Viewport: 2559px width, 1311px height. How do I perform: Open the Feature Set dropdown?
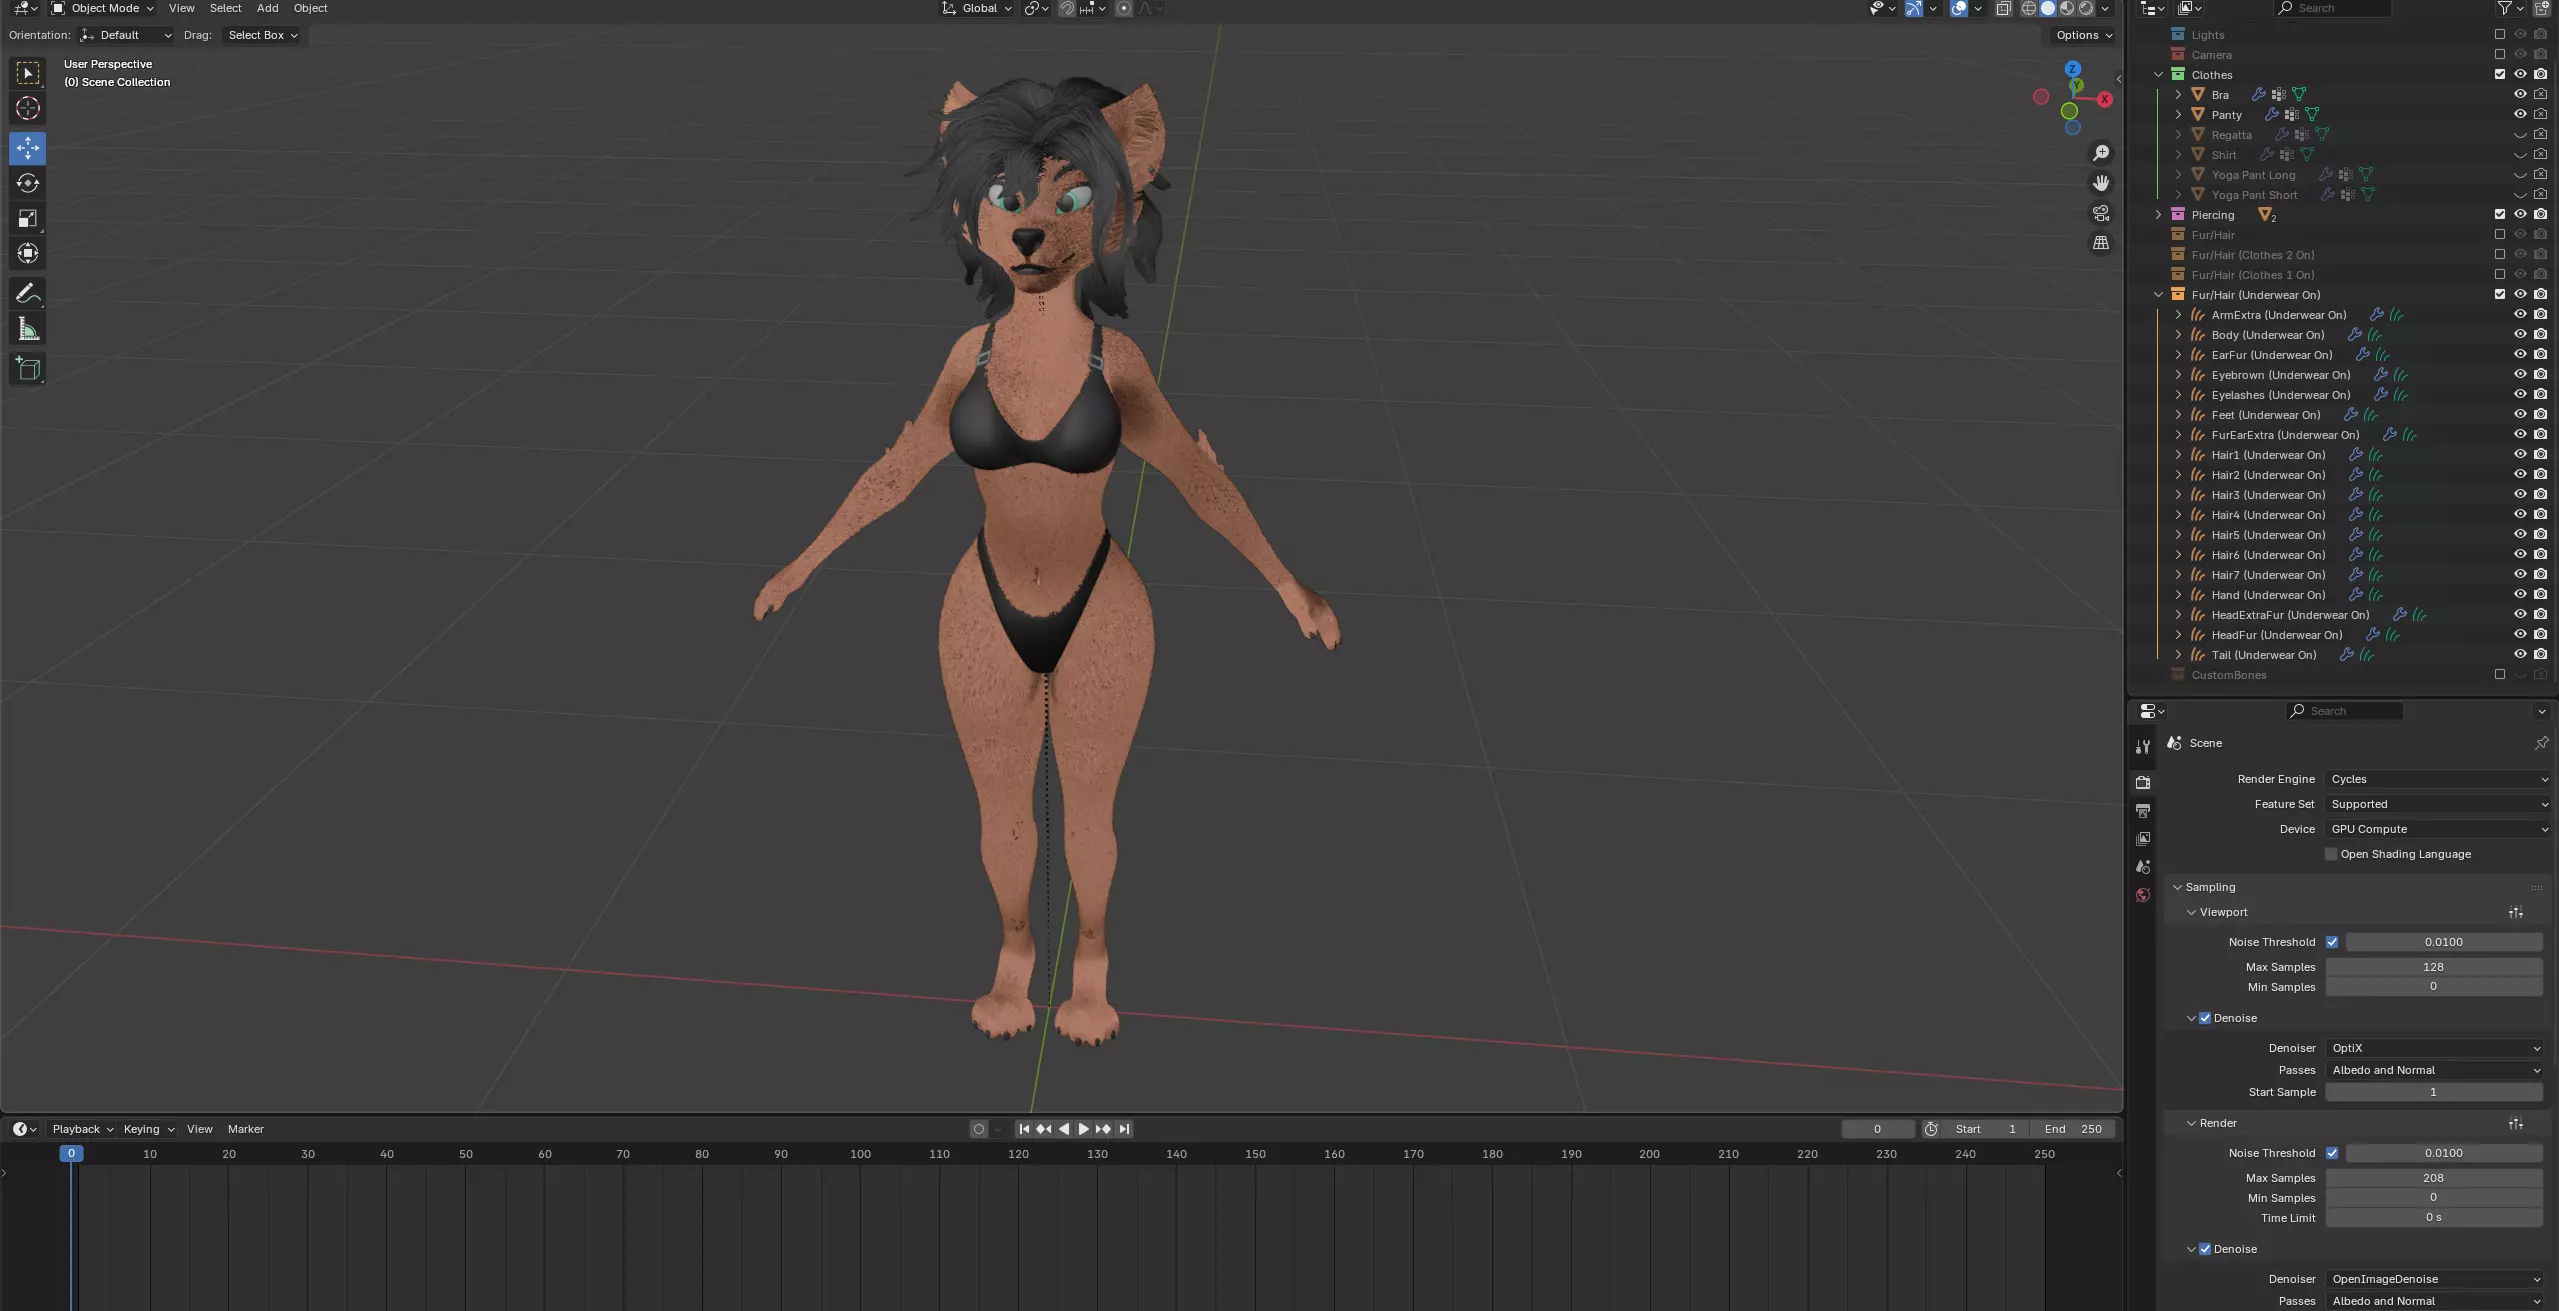tap(2438, 804)
